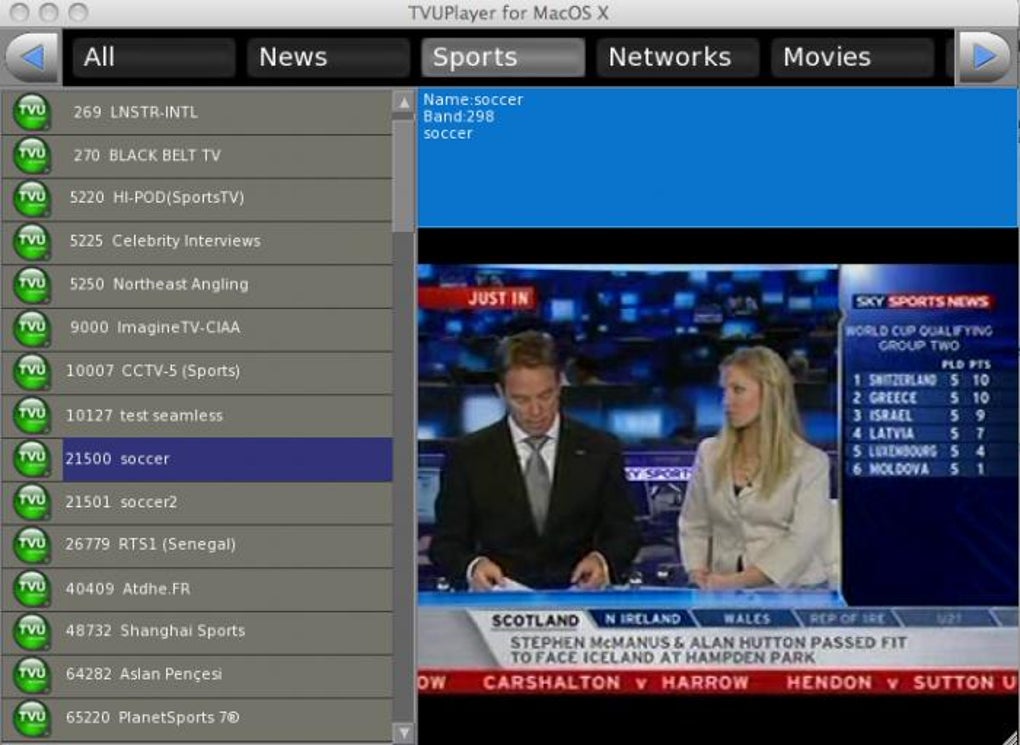Click the TVU icon for CCTV-5 (Sports)
The height and width of the screenshot is (745, 1020).
click(x=32, y=372)
